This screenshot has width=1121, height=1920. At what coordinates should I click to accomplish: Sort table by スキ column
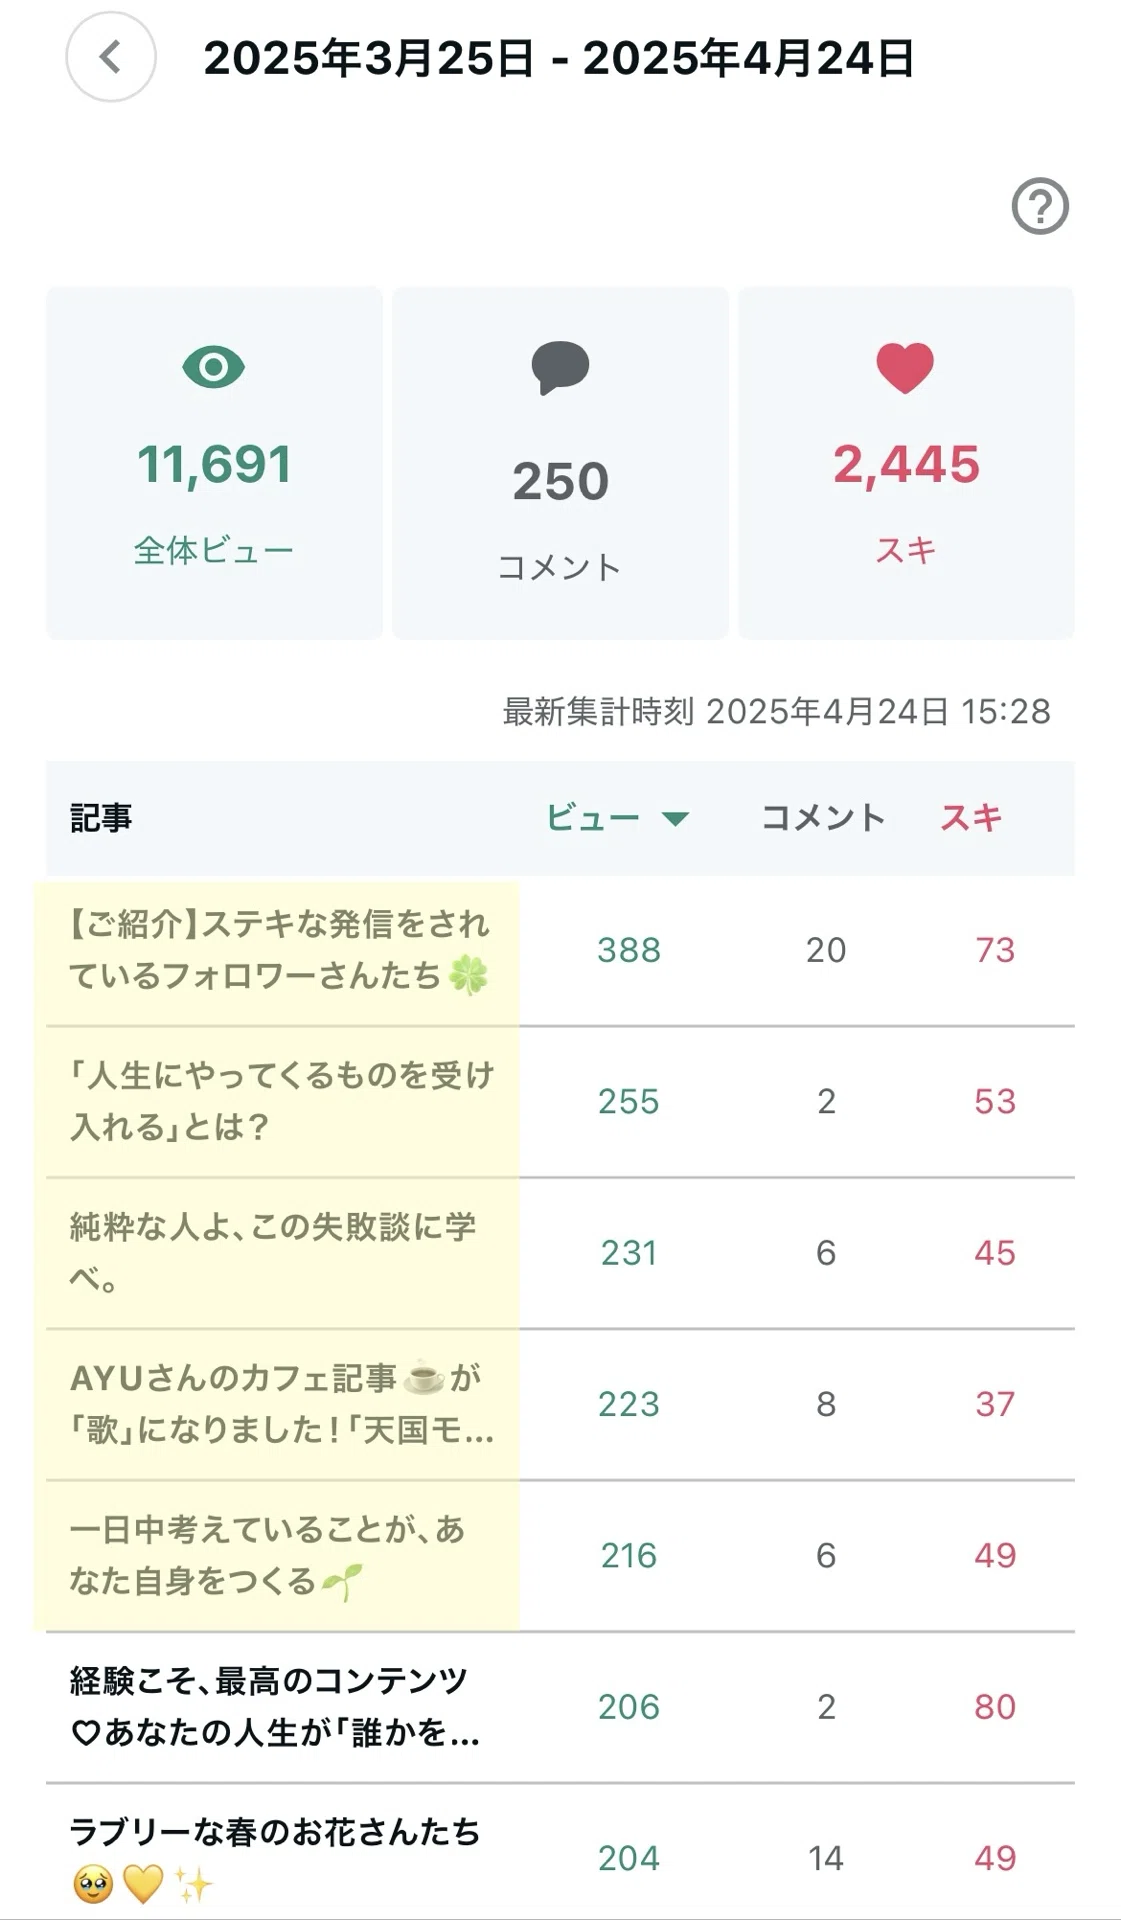pos(971,818)
